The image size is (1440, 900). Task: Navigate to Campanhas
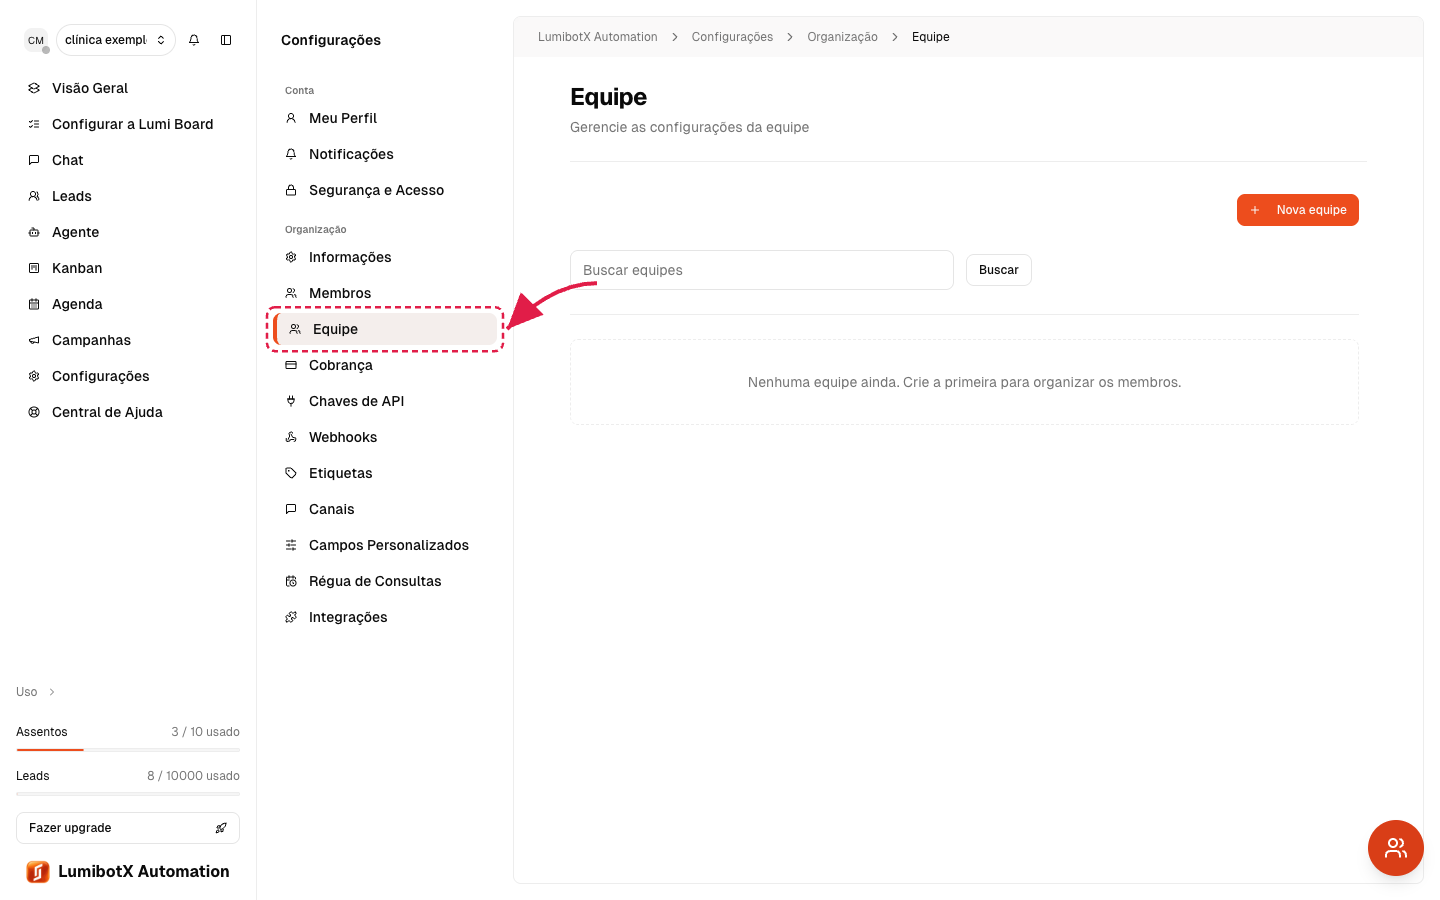tap(128, 340)
